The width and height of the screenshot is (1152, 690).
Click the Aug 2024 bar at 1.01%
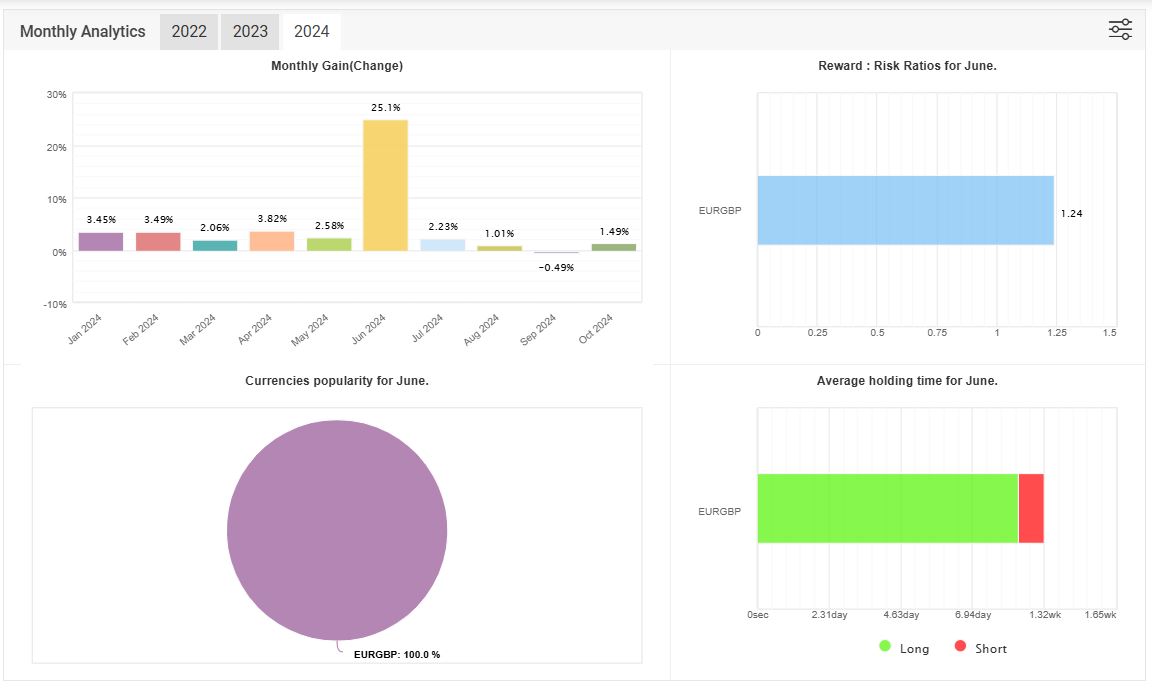[x=499, y=248]
